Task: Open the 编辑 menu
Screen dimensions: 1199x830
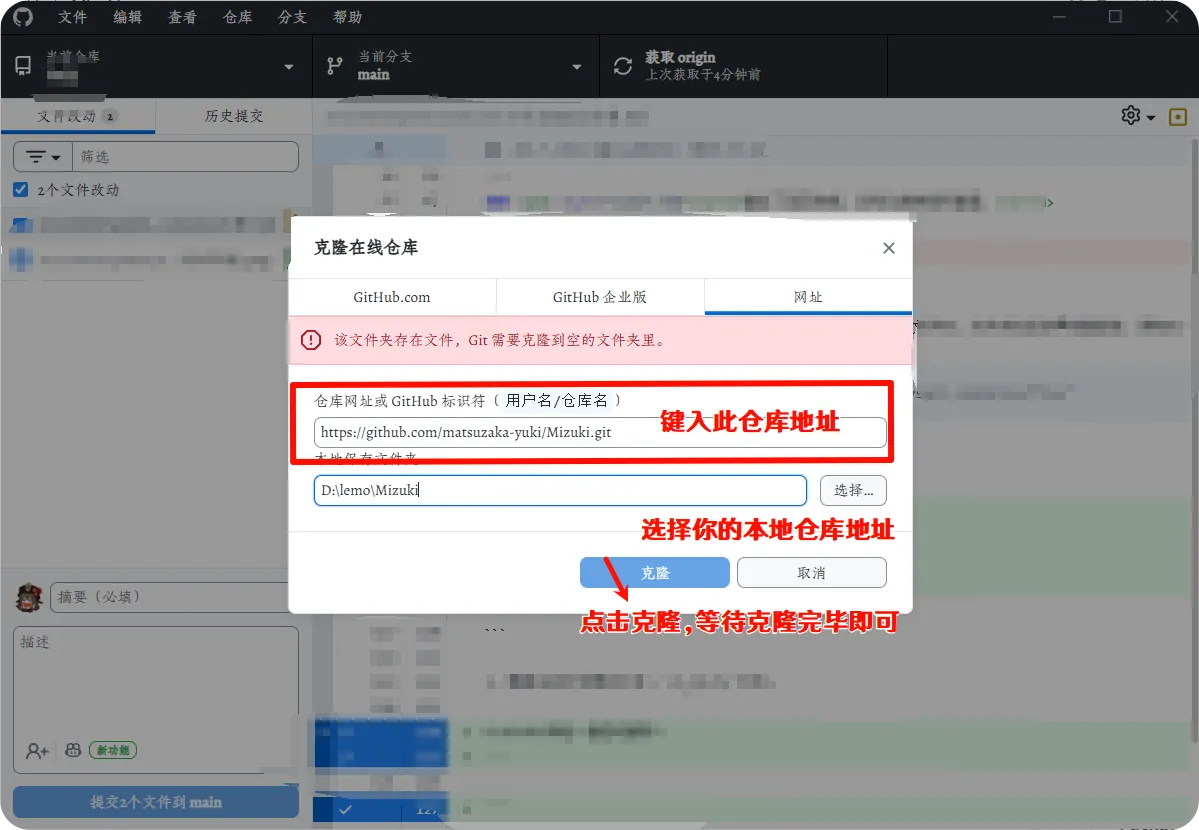Action: click(x=128, y=17)
